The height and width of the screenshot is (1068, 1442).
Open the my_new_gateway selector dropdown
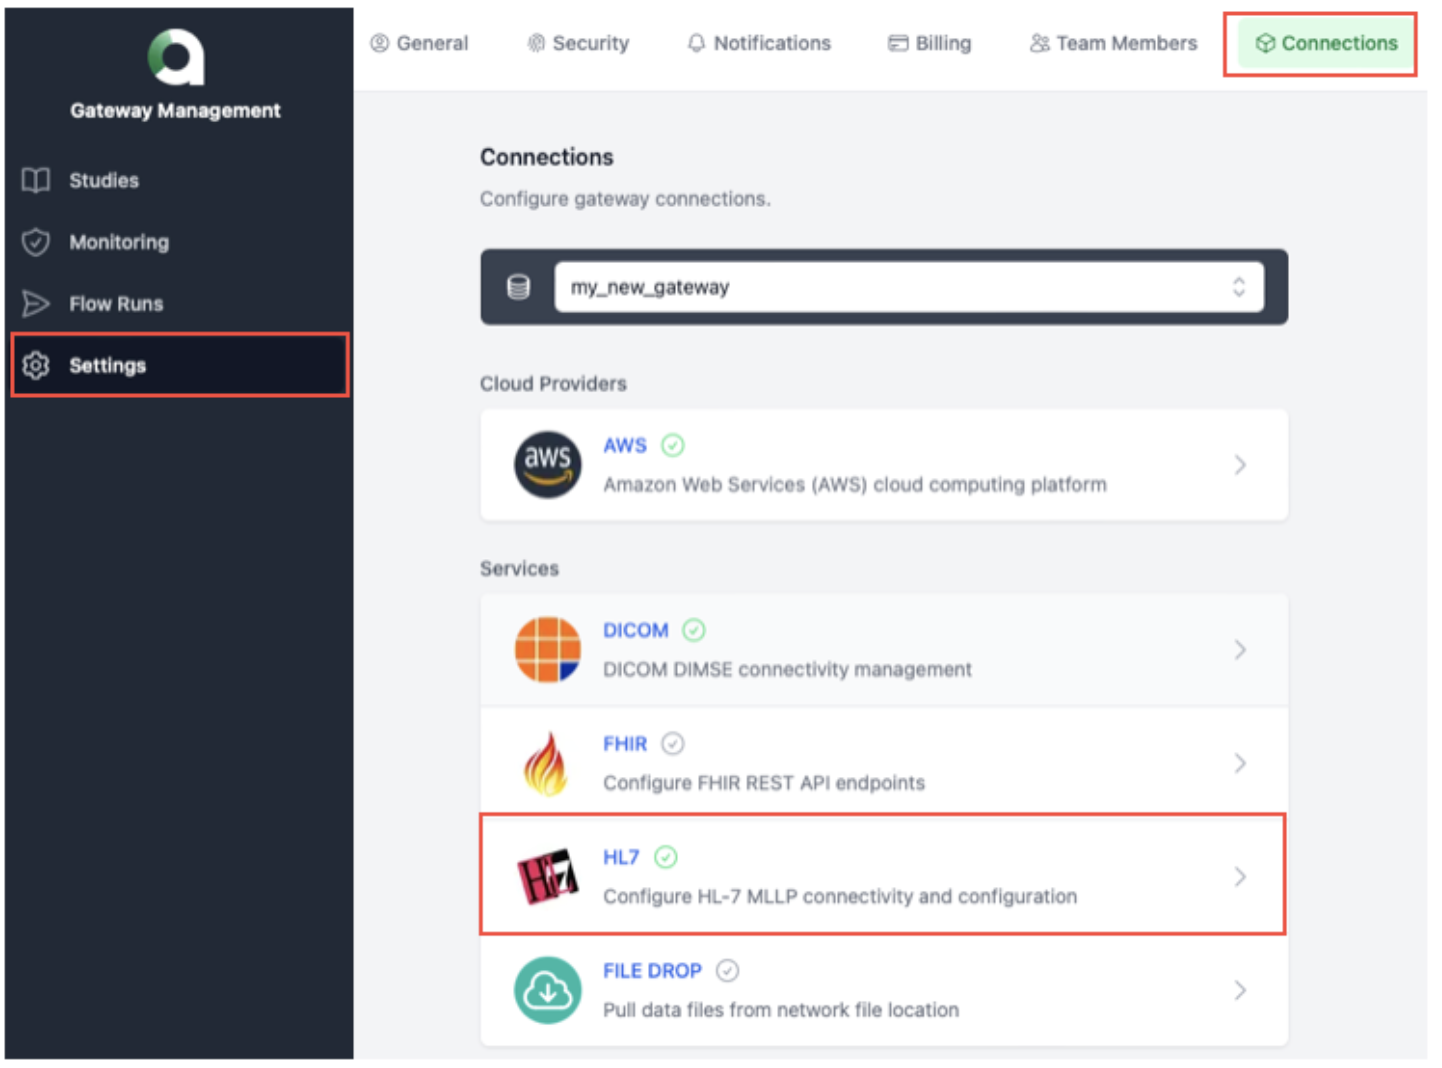point(909,287)
